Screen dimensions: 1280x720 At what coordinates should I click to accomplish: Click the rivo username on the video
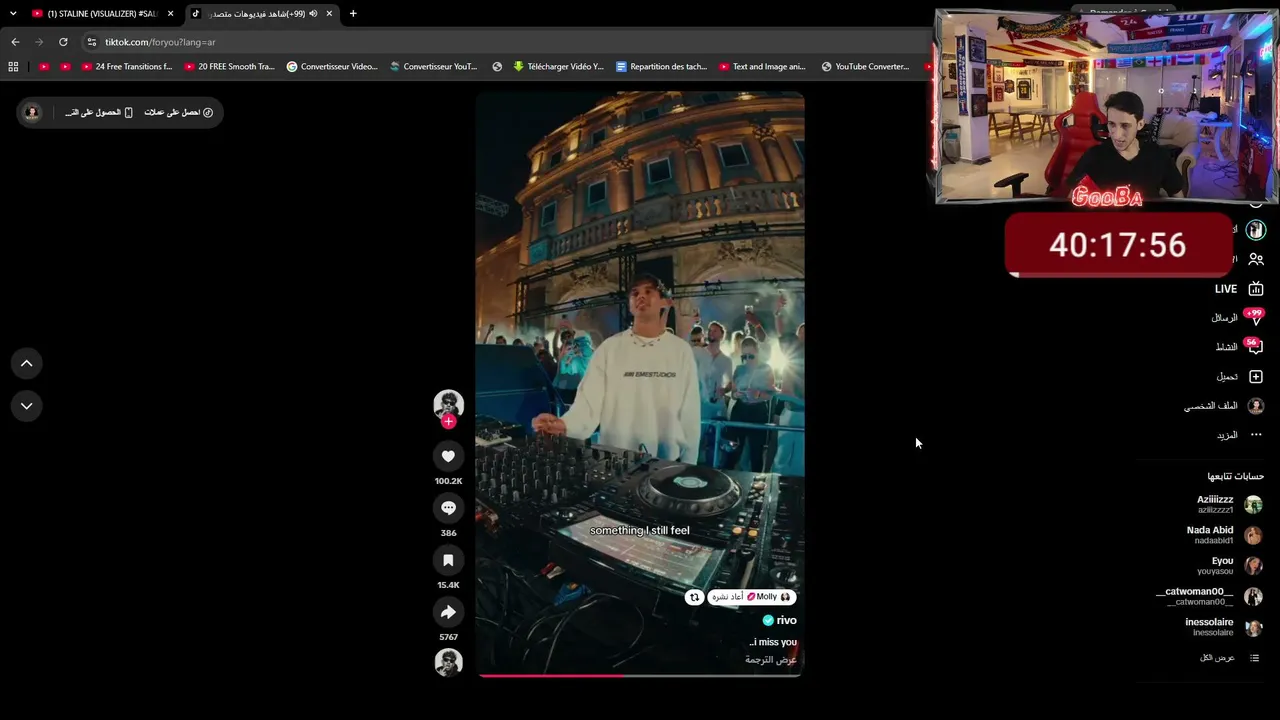787,621
